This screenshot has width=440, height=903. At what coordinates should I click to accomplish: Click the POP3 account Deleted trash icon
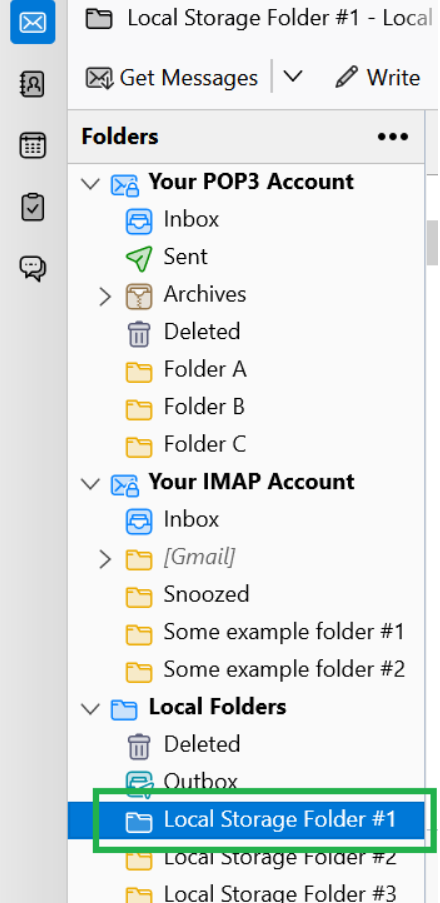(139, 333)
